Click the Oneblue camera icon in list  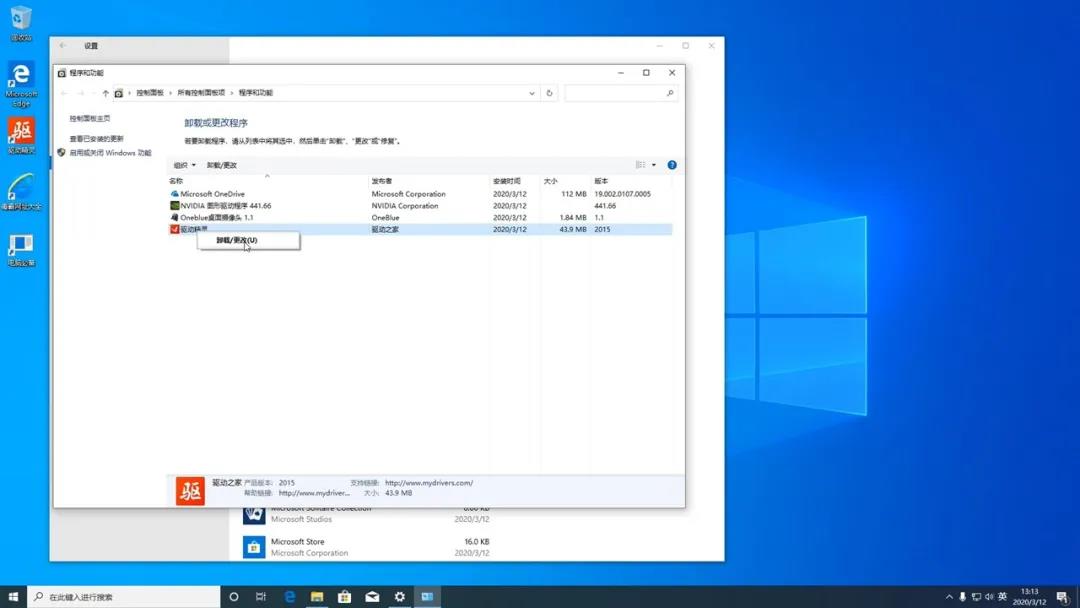(174, 218)
